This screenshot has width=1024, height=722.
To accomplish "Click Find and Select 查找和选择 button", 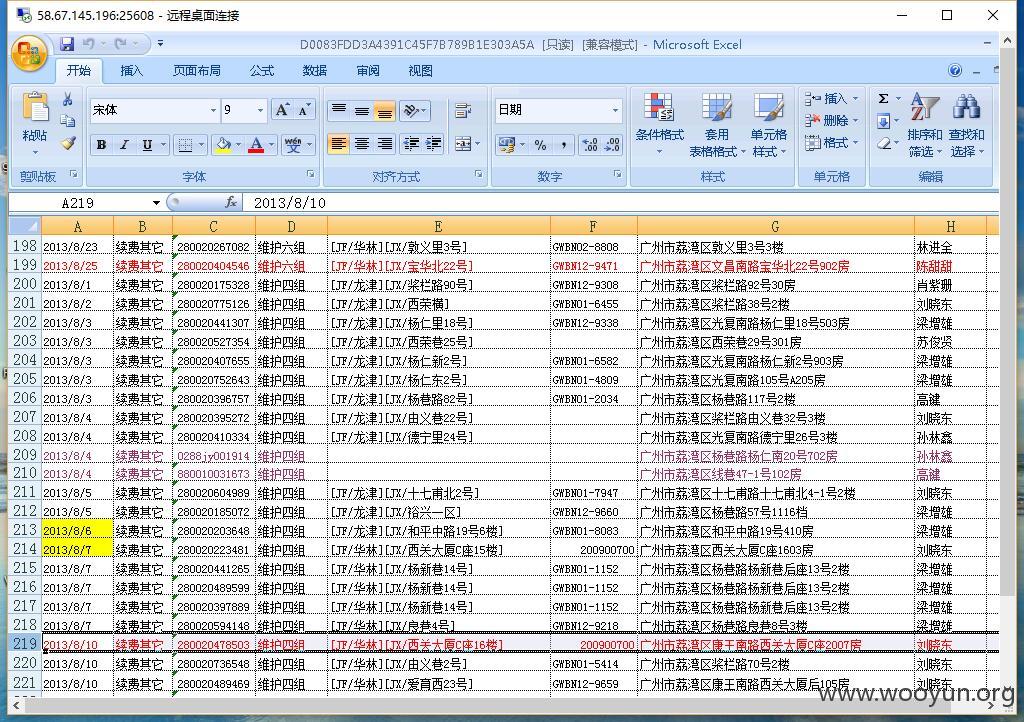I will click(967, 124).
